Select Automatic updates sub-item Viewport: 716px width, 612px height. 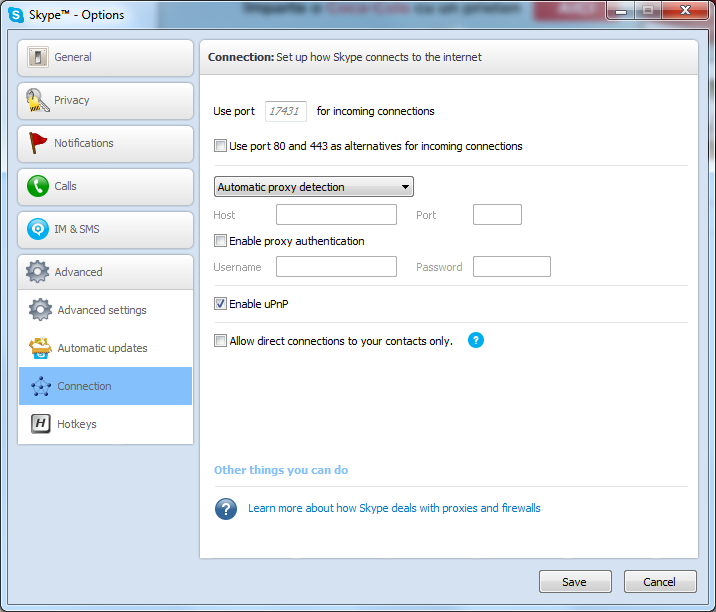(105, 348)
